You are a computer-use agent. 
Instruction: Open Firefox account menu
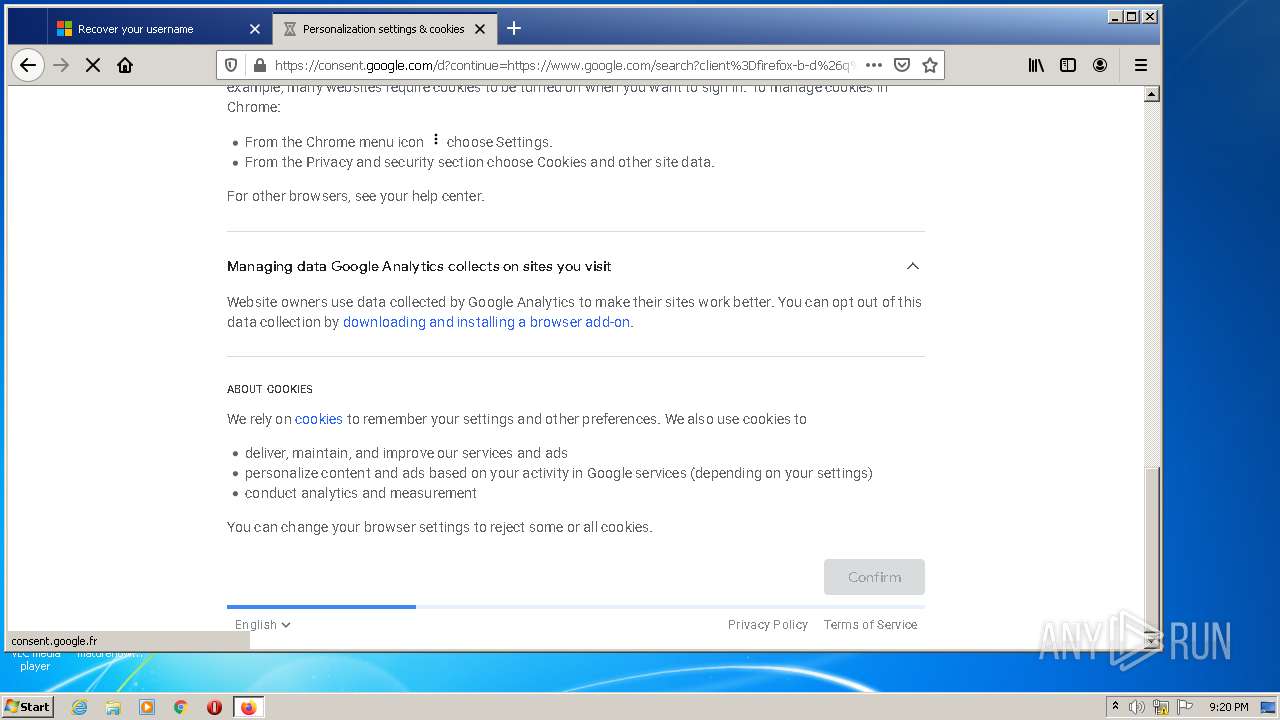tap(1100, 65)
